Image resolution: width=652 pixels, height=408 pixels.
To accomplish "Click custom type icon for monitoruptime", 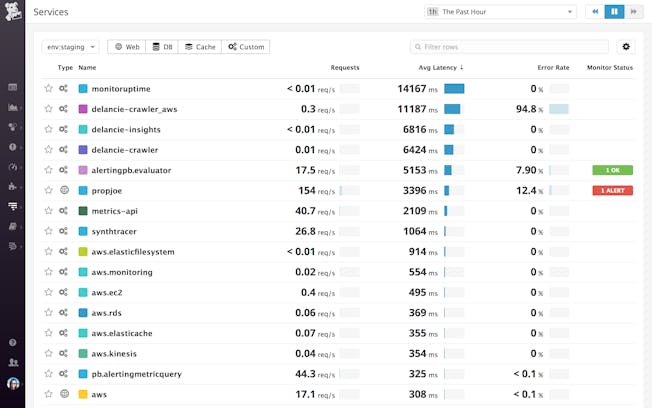I will 63,88.
